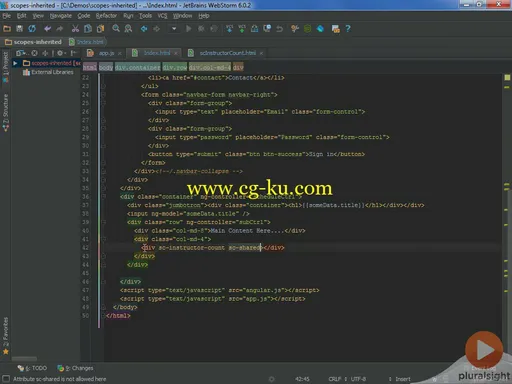Click the tool window toggle status icon
Viewport: 512px width, 384px height.
6,379
